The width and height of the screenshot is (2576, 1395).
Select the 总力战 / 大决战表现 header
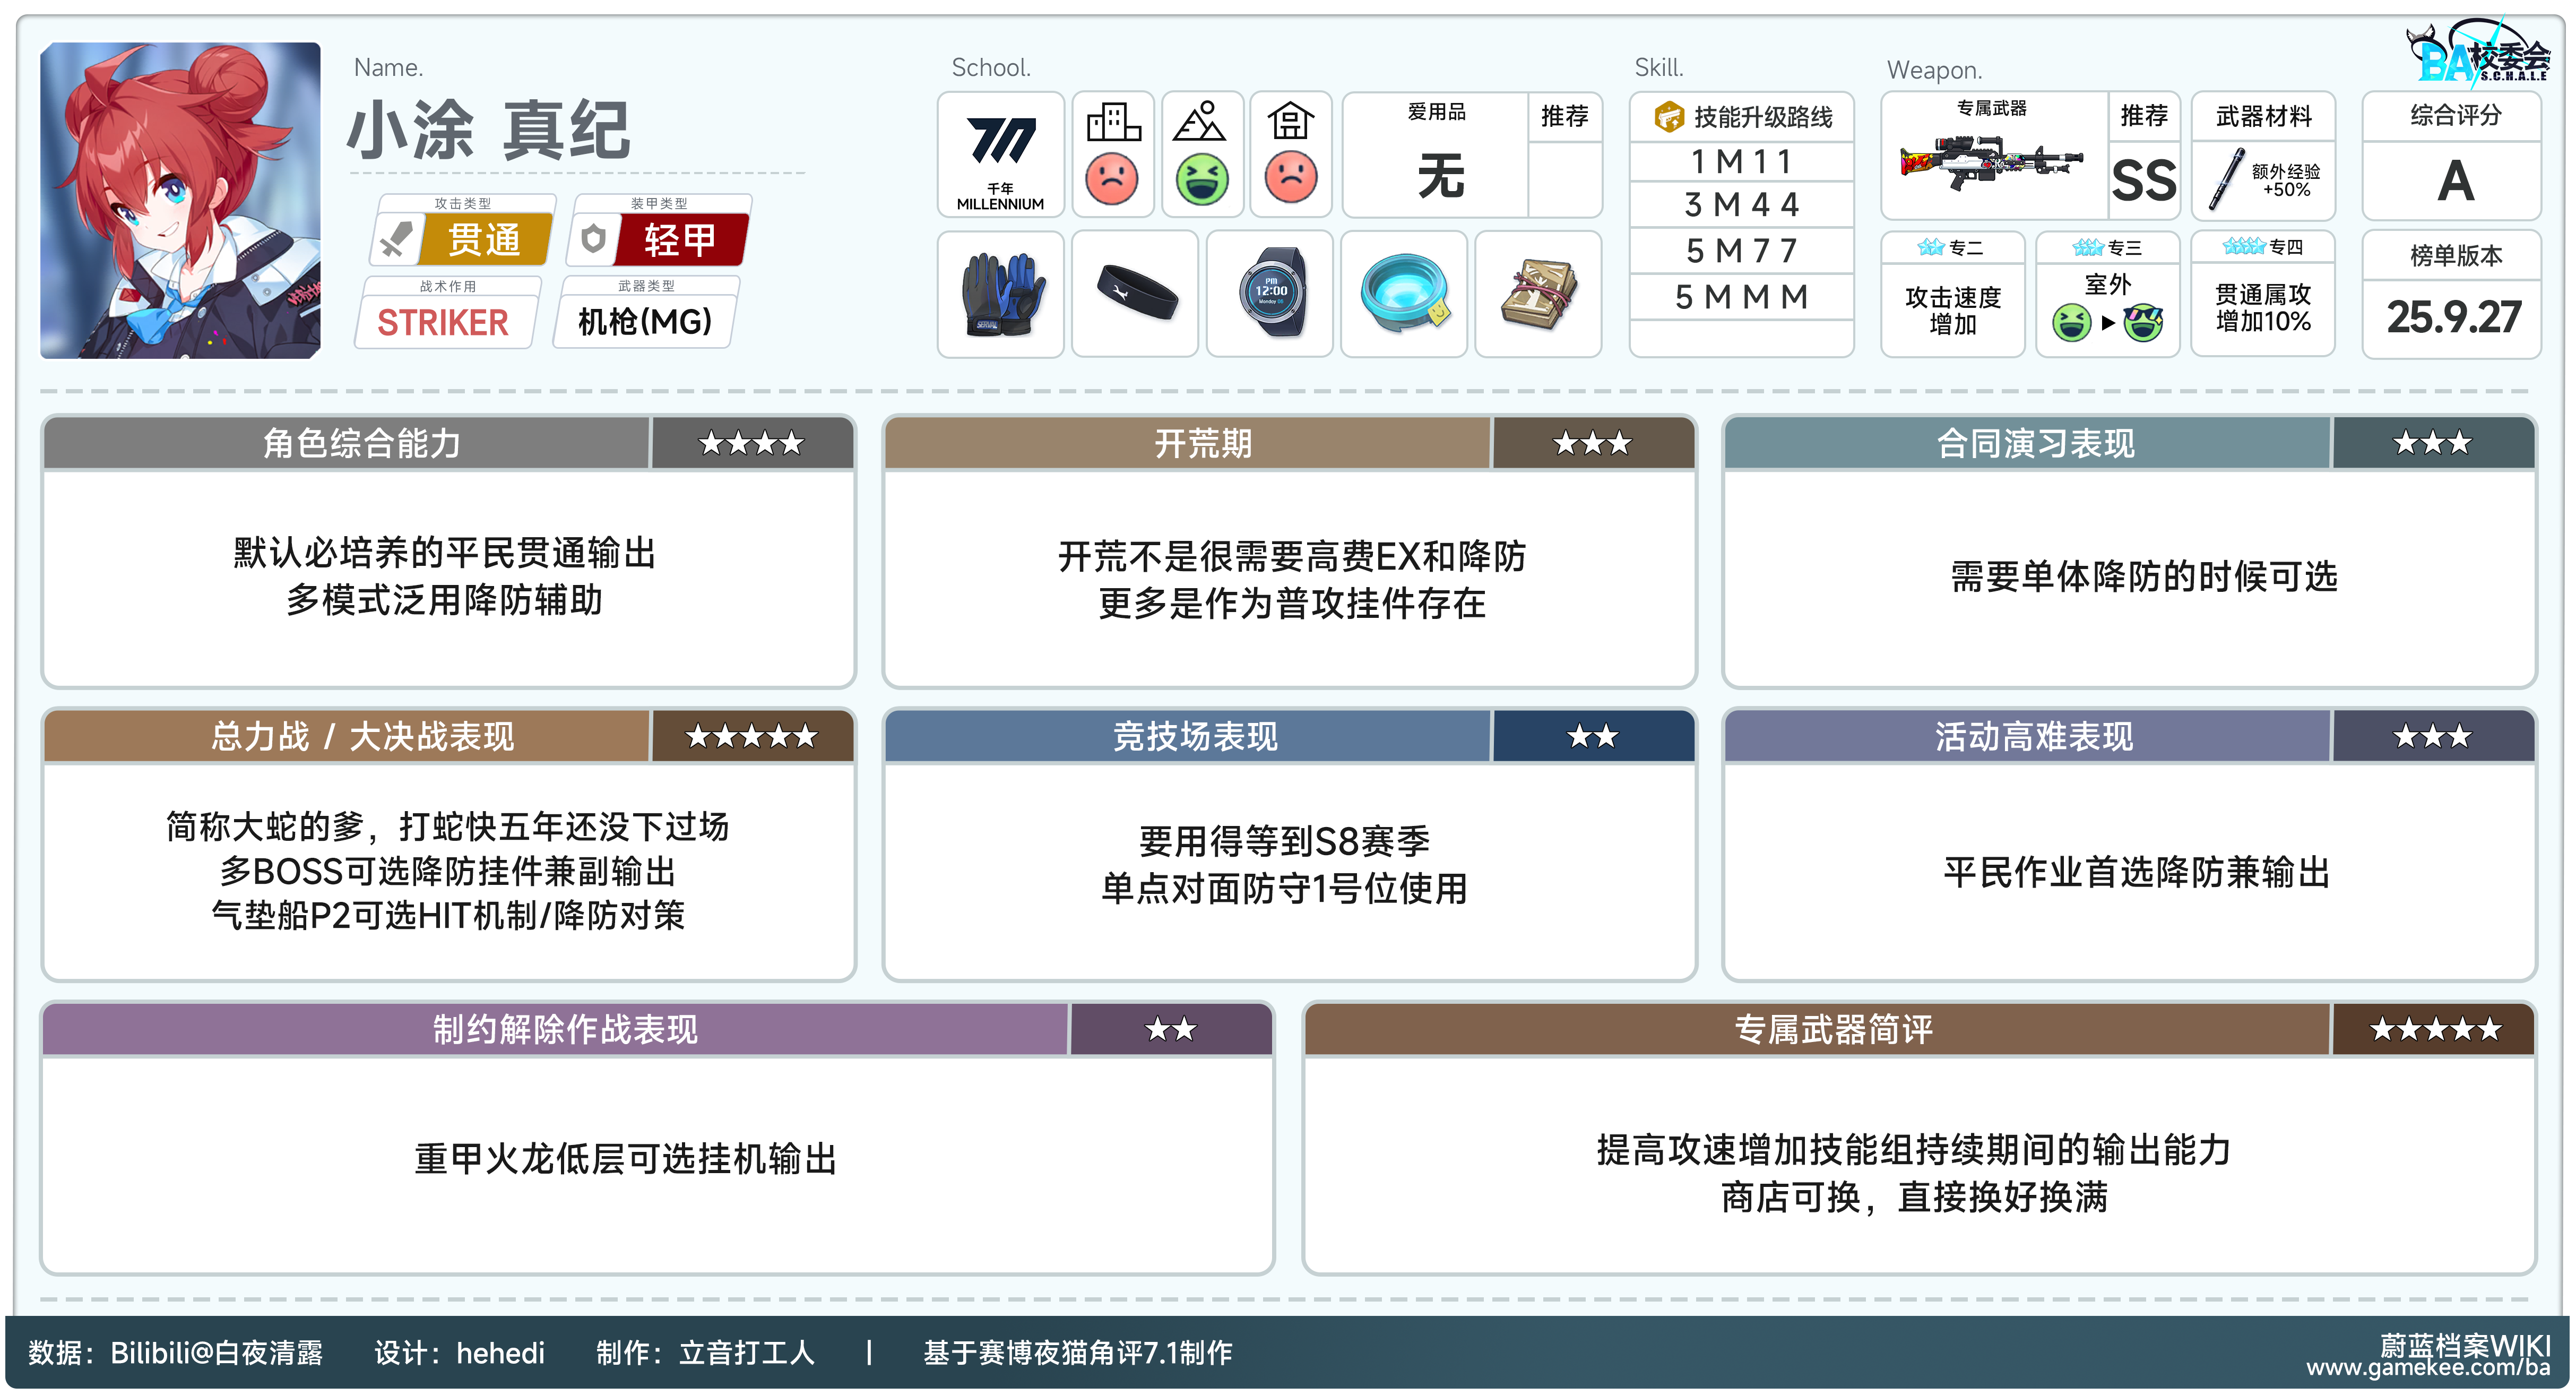click(x=362, y=737)
